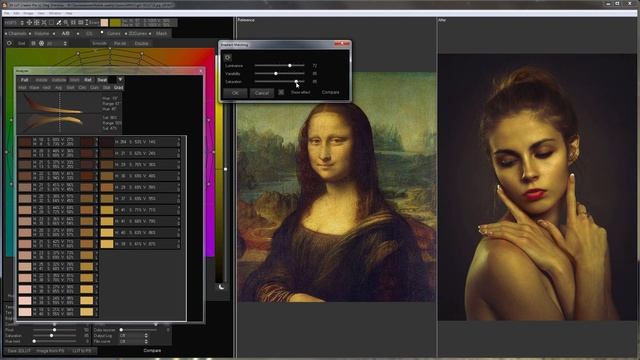Click Cancel in Instant Matching dialog
This screenshot has width=640, height=360.
click(x=262, y=93)
